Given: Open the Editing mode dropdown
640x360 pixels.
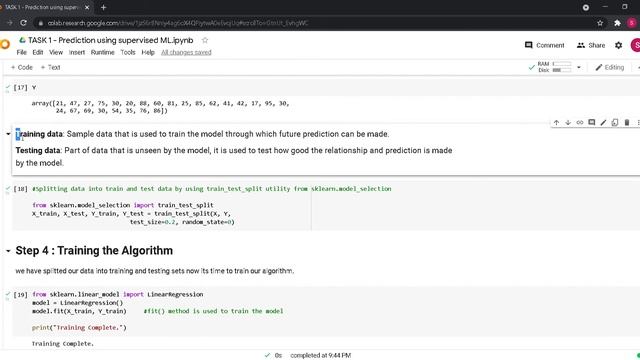Looking at the screenshot, I should point(609,67).
